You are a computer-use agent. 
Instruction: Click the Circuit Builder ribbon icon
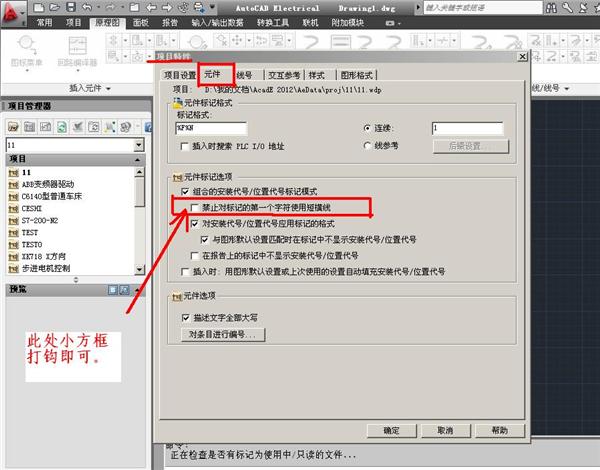coord(77,52)
